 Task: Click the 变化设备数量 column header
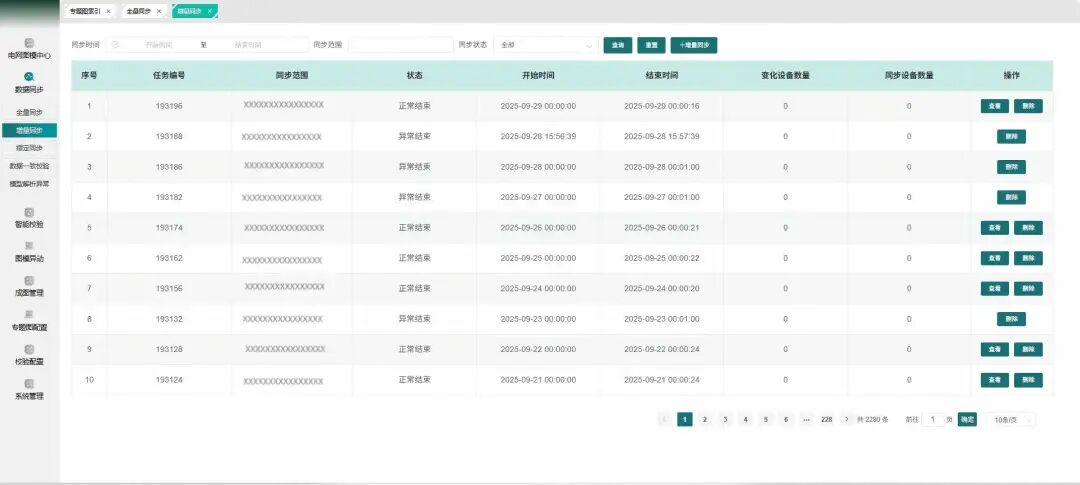[785, 76]
